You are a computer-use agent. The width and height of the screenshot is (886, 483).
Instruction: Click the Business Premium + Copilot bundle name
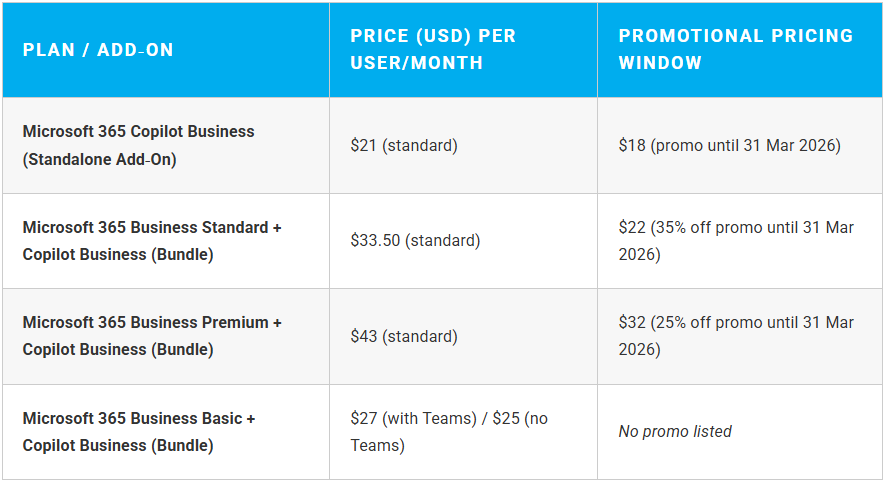click(152, 336)
